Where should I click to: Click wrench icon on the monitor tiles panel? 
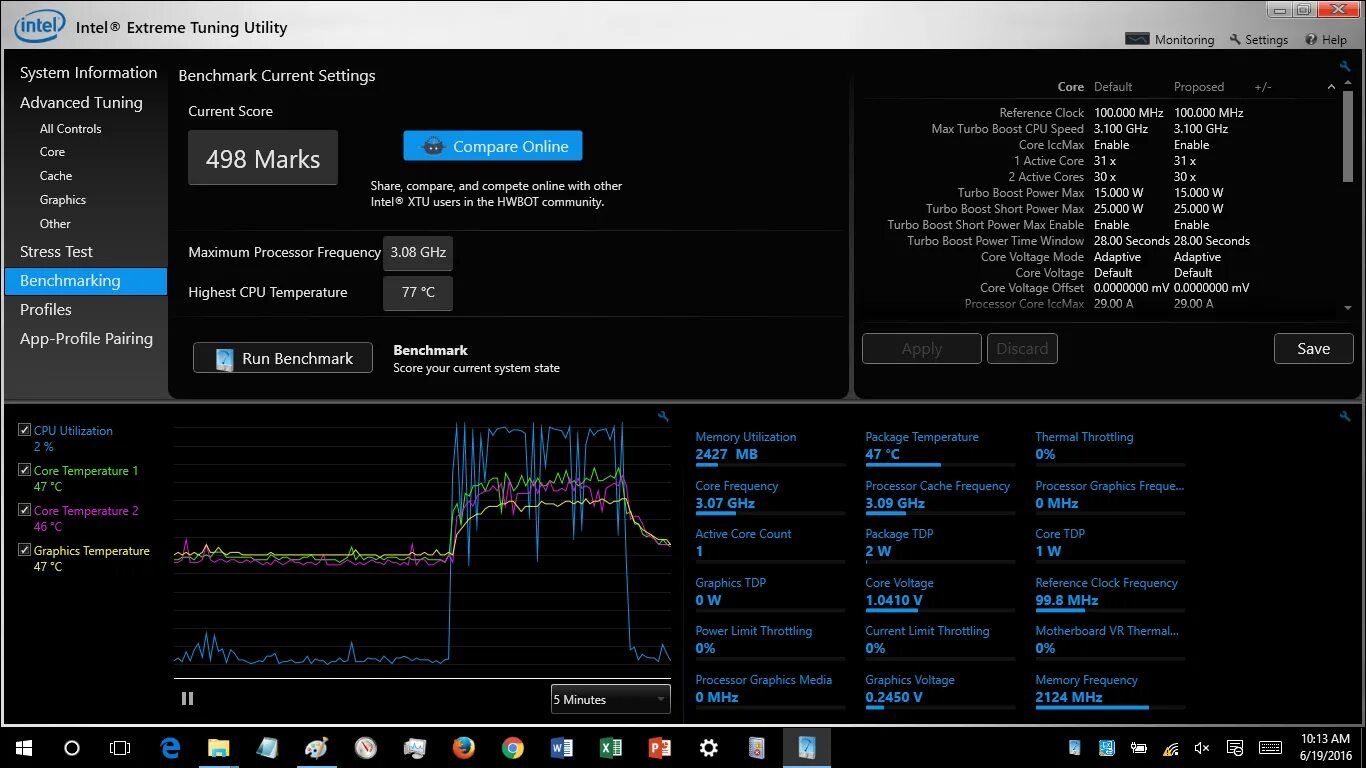(x=1345, y=416)
